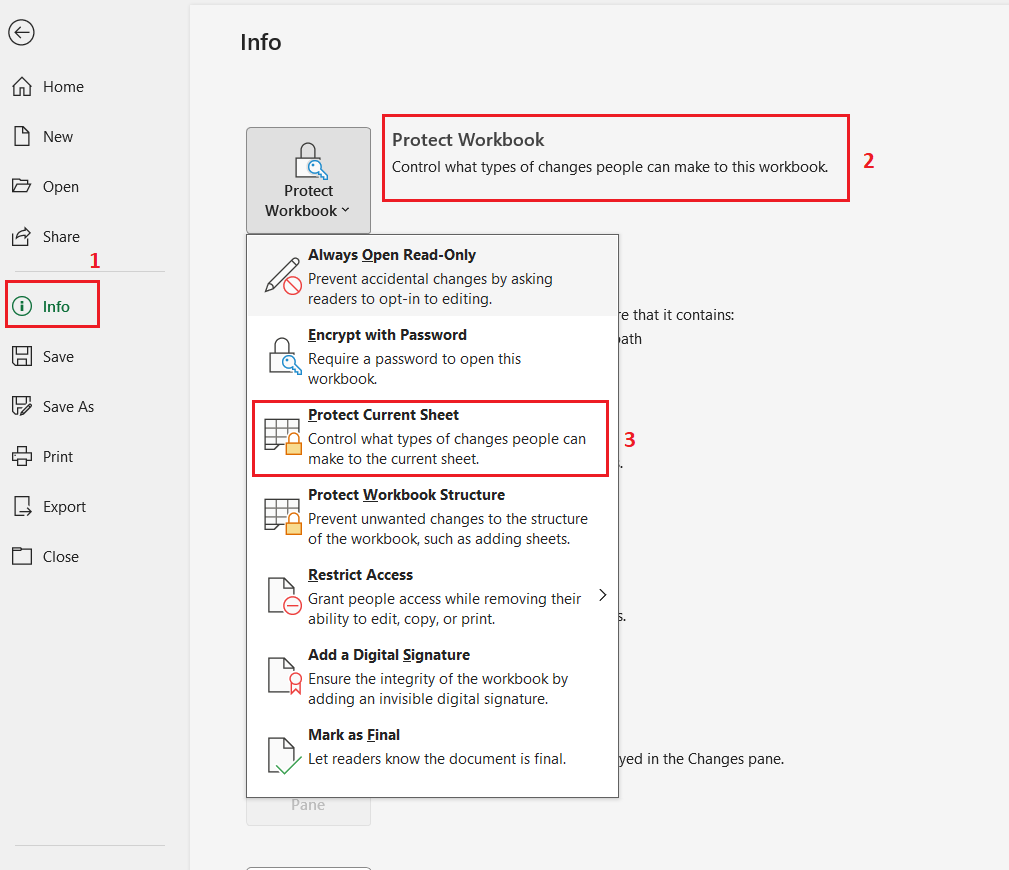
Task: Click the New document icon
Action: (22, 137)
